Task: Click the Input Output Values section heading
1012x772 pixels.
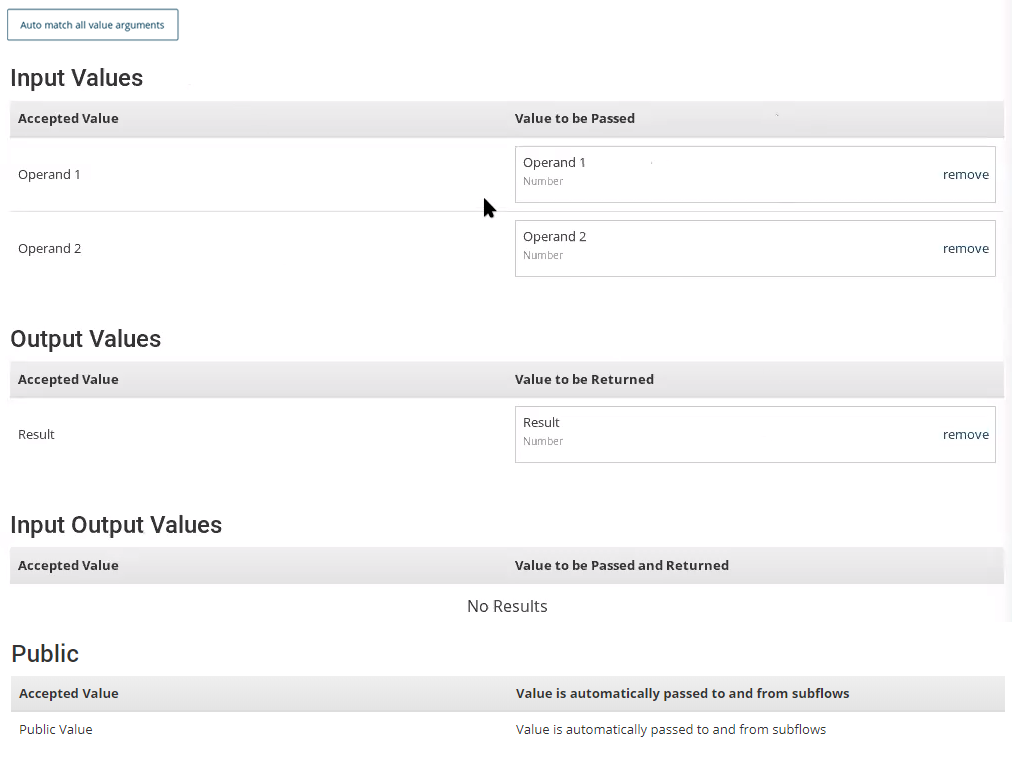Action: point(114,524)
